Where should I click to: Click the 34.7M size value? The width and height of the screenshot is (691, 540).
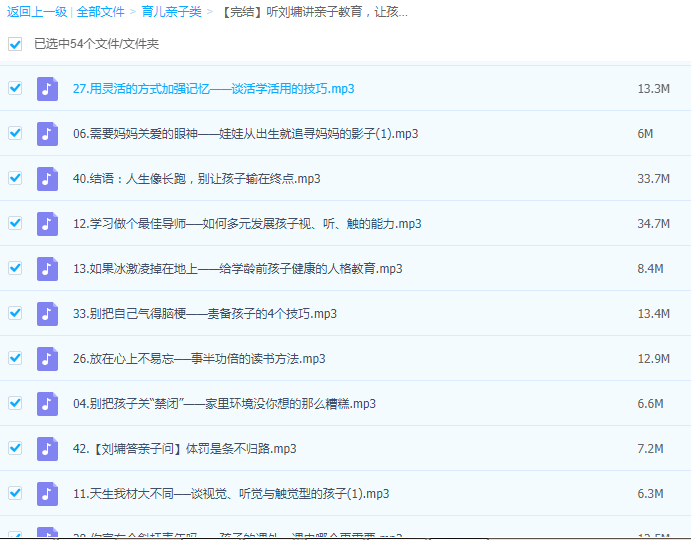tap(654, 224)
